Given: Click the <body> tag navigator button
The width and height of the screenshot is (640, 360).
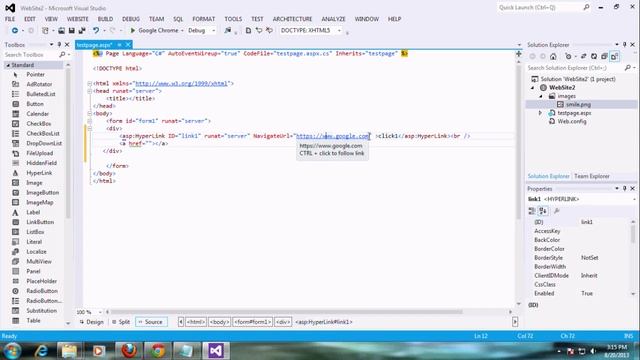Looking at the screenshot, I should (219, 322).
